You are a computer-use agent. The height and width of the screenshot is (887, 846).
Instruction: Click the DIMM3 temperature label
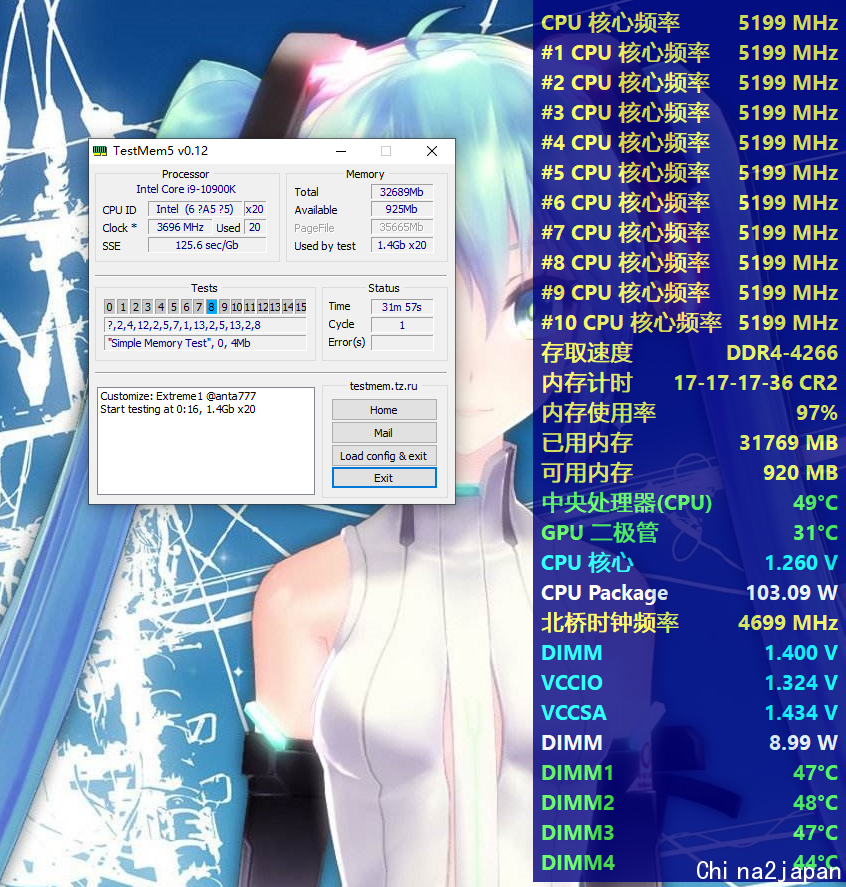click(x=578, y=833)
